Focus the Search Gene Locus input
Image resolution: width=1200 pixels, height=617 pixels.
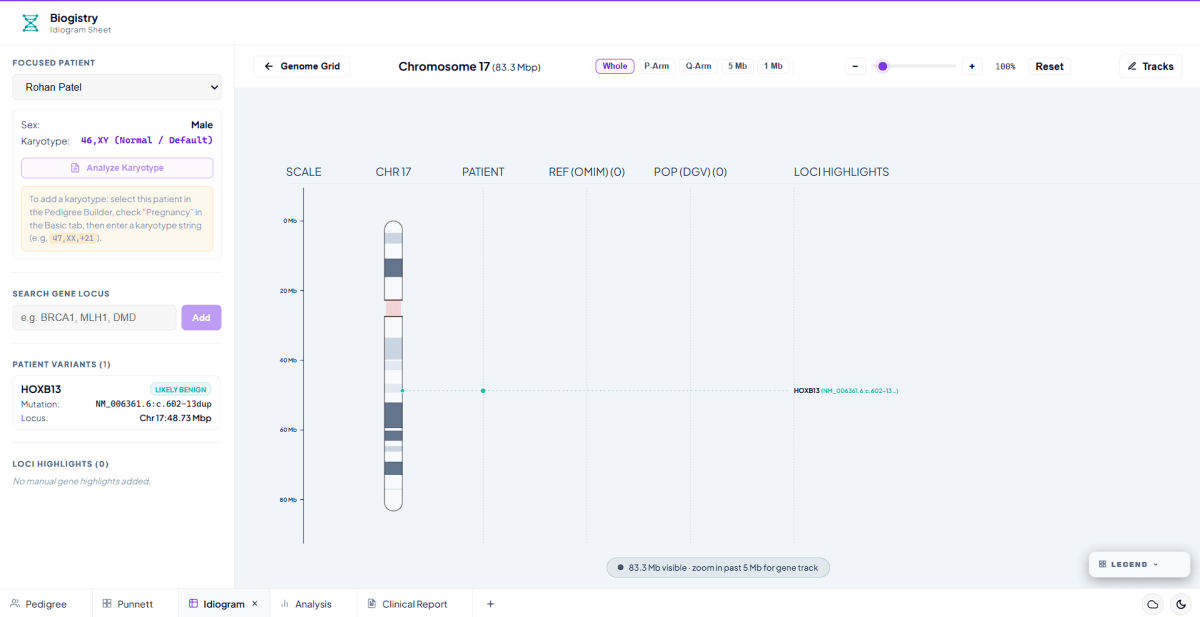(94, 317)
